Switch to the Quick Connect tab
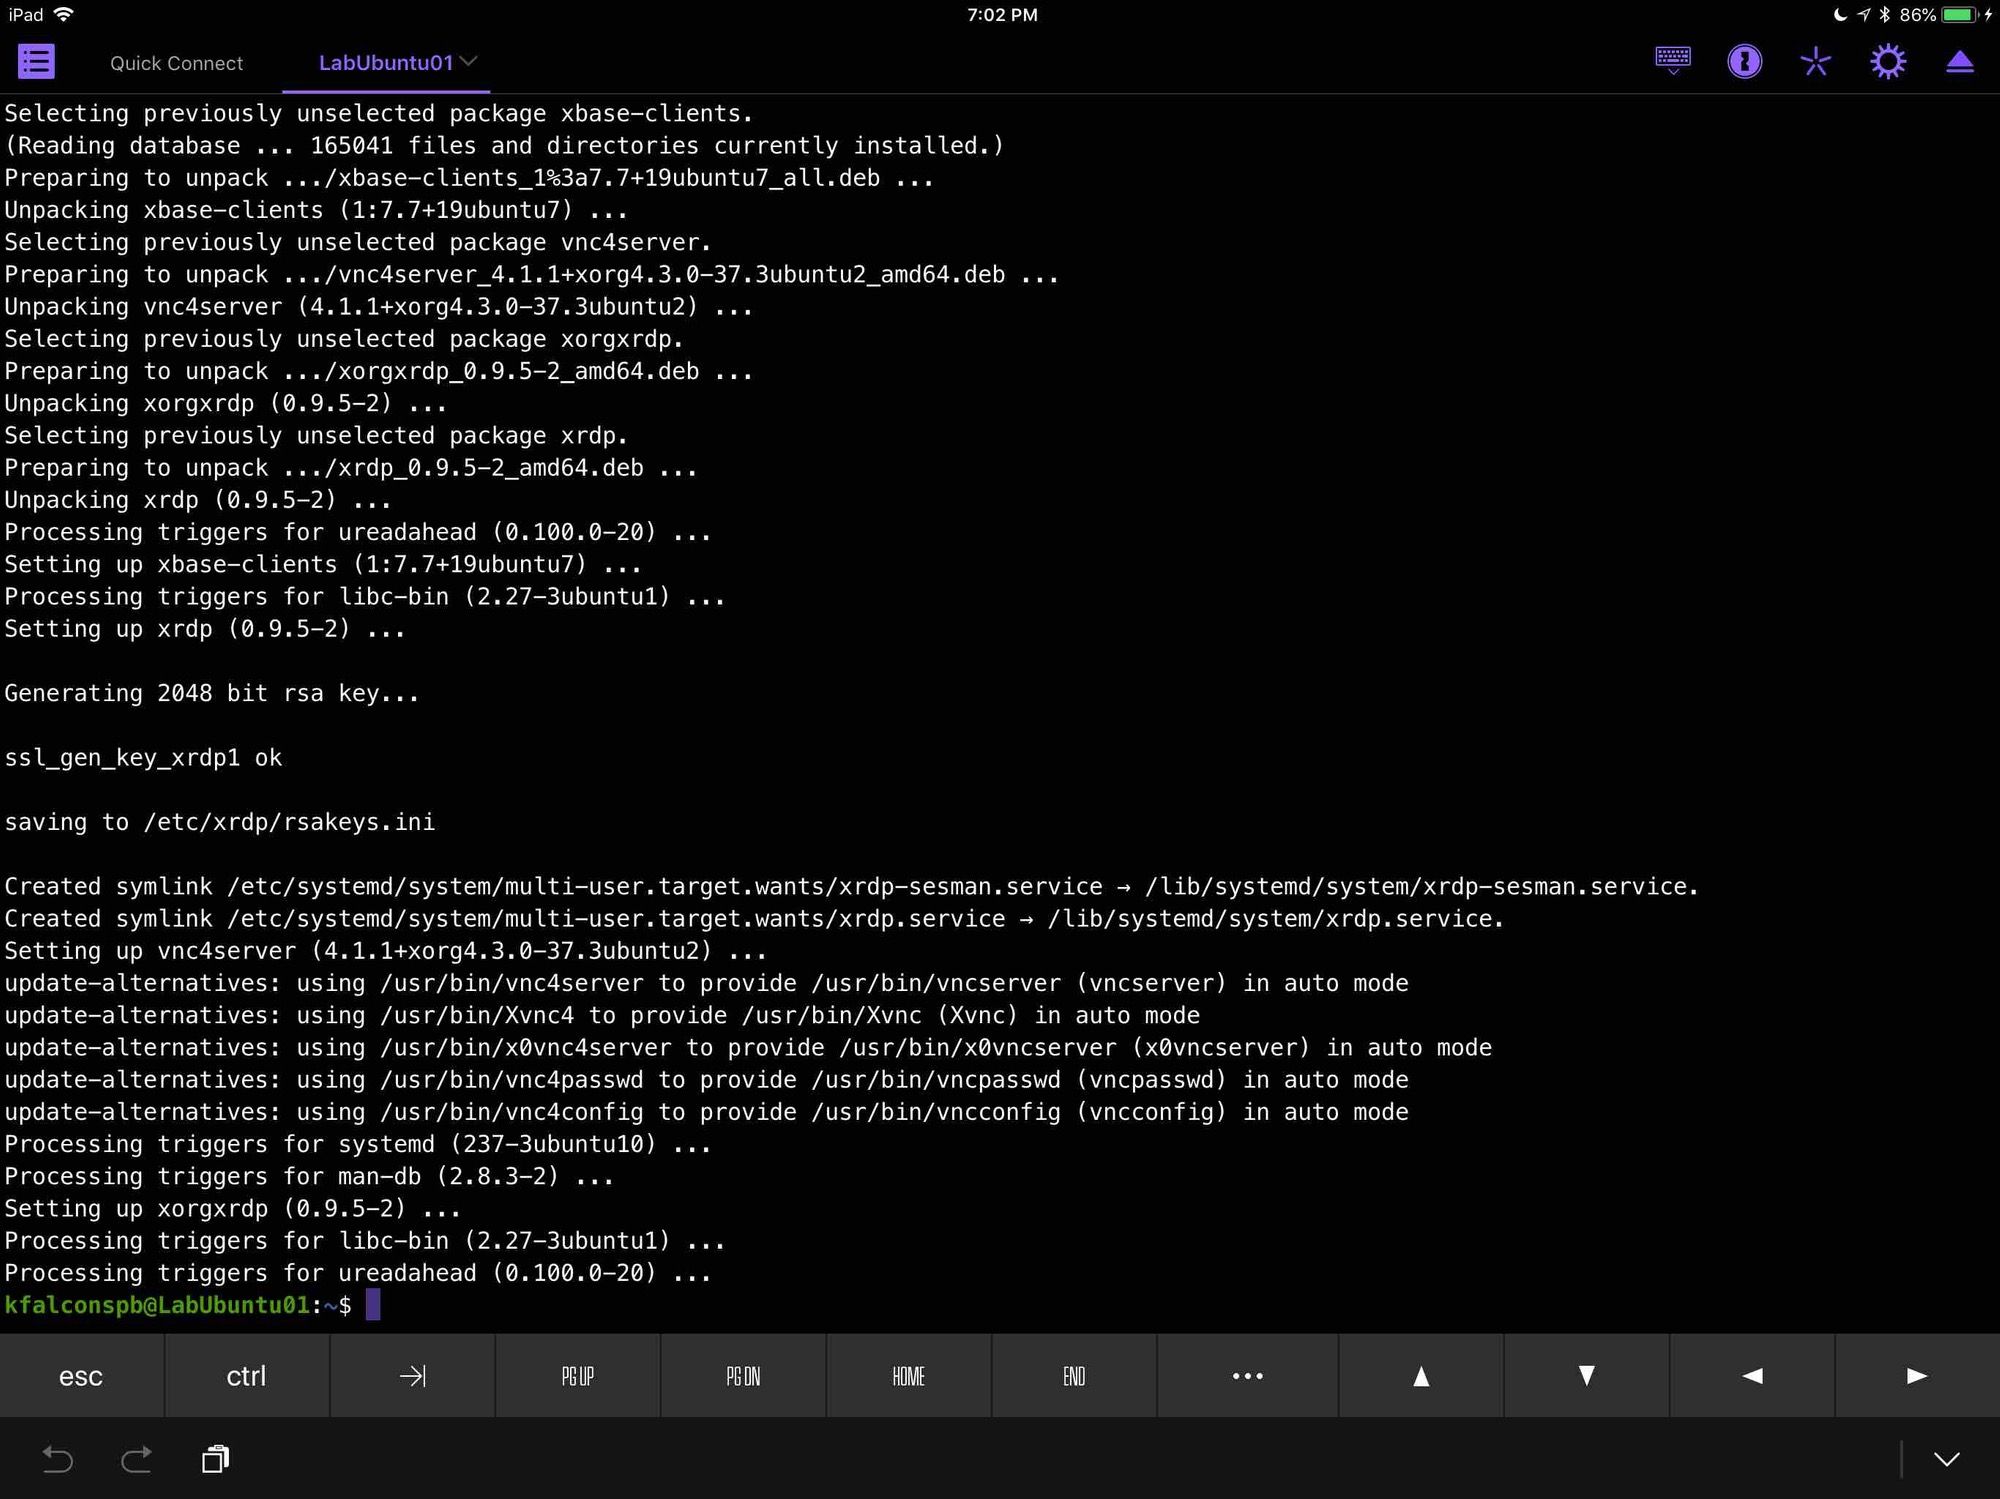The image size is (2000, 1499). tap(176, 63)
